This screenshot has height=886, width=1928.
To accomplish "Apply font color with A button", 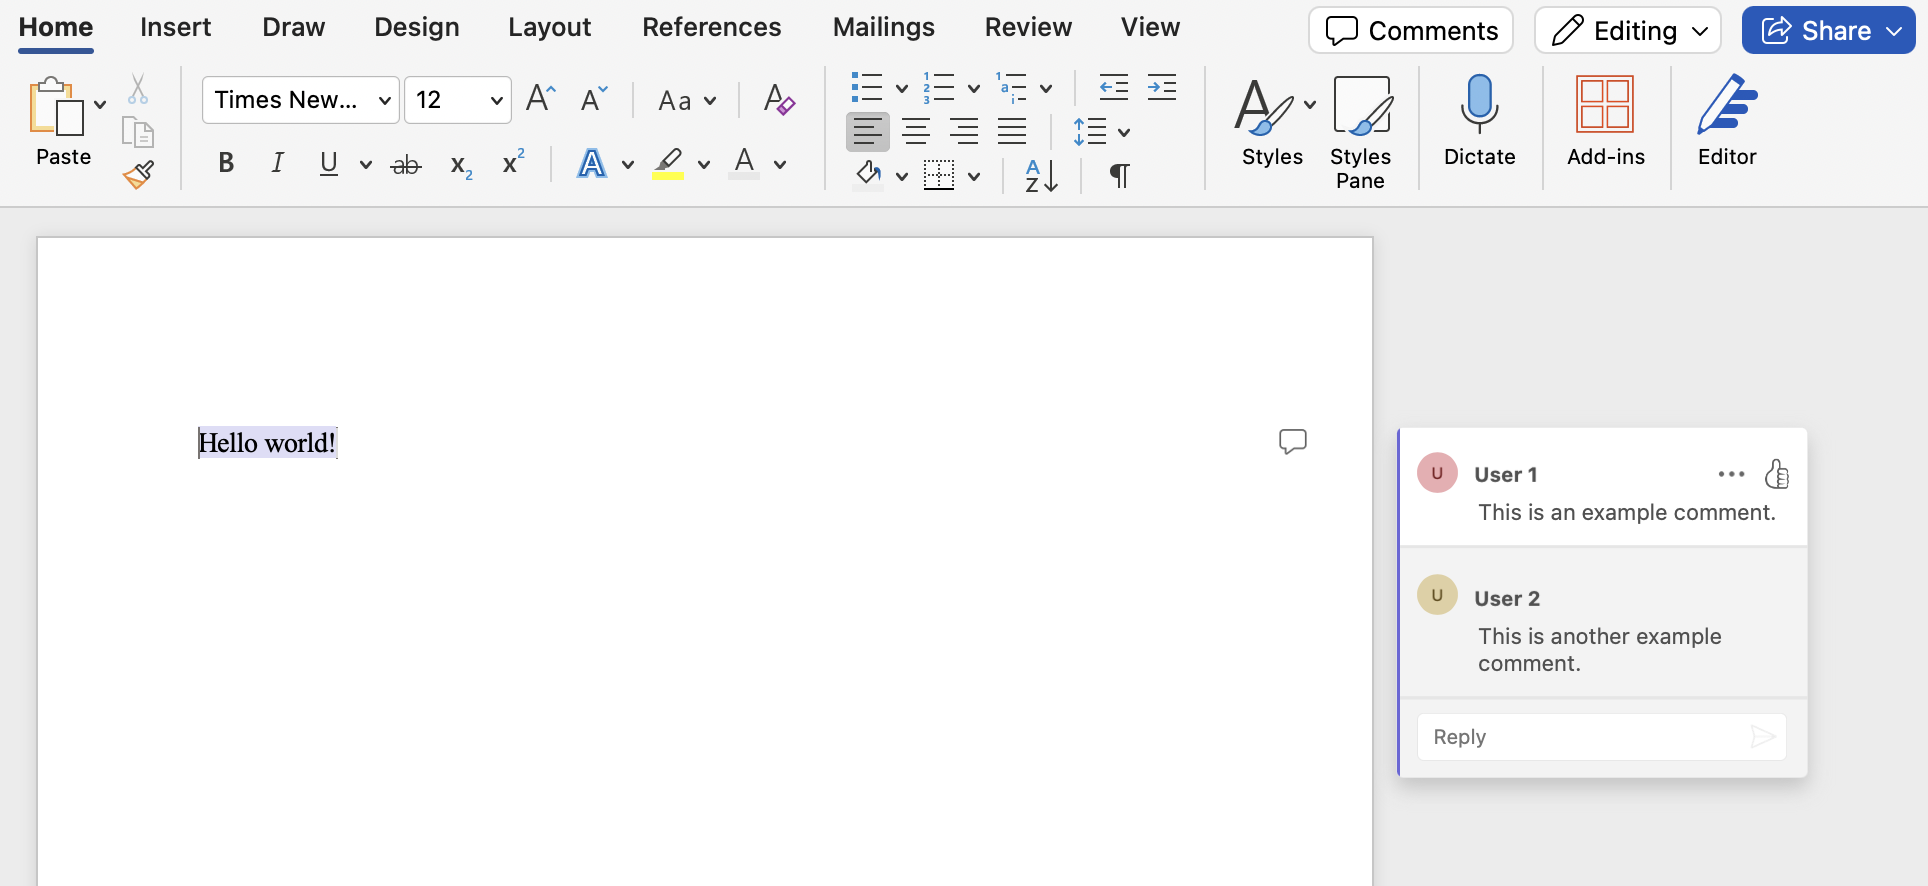I will click(x=744, y=163).
